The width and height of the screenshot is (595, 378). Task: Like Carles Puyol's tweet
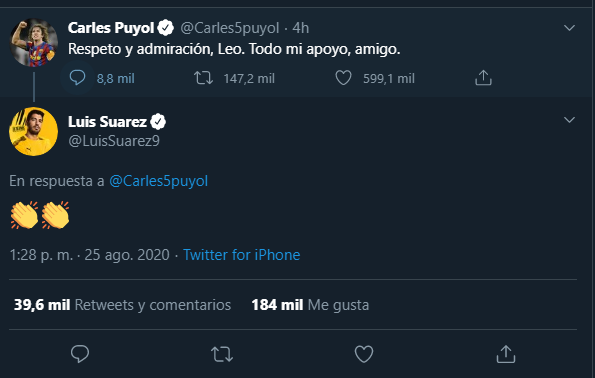[x=343, y=78]
